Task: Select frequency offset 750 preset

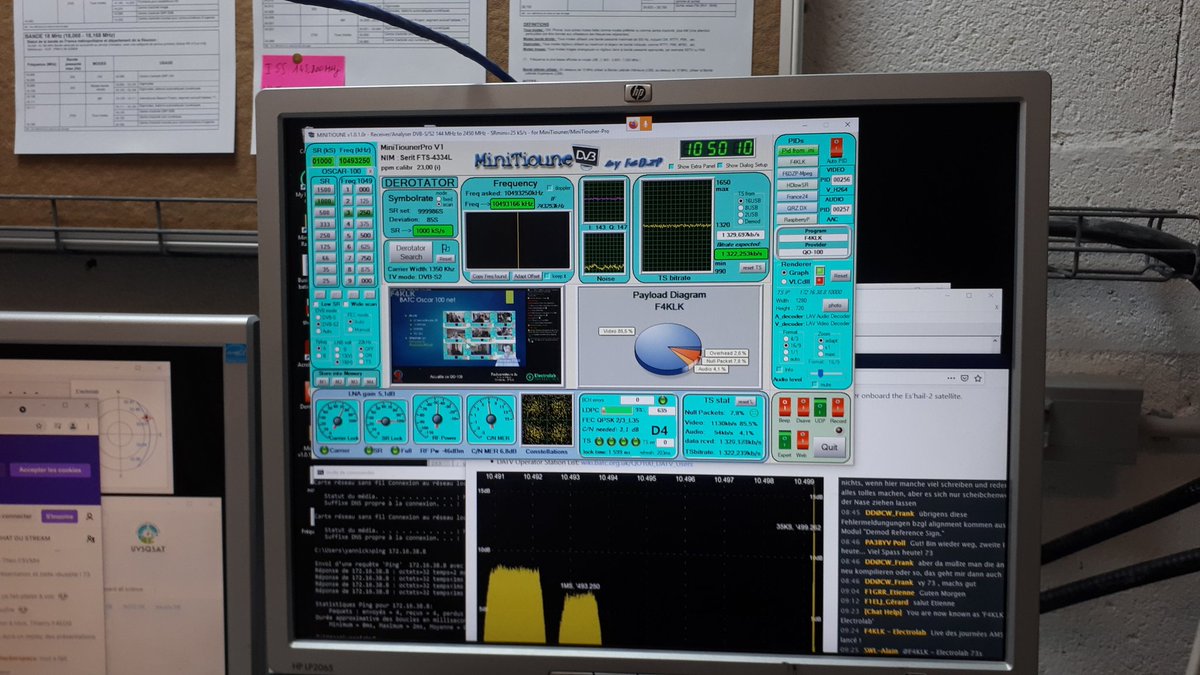Action: [364, 258]
